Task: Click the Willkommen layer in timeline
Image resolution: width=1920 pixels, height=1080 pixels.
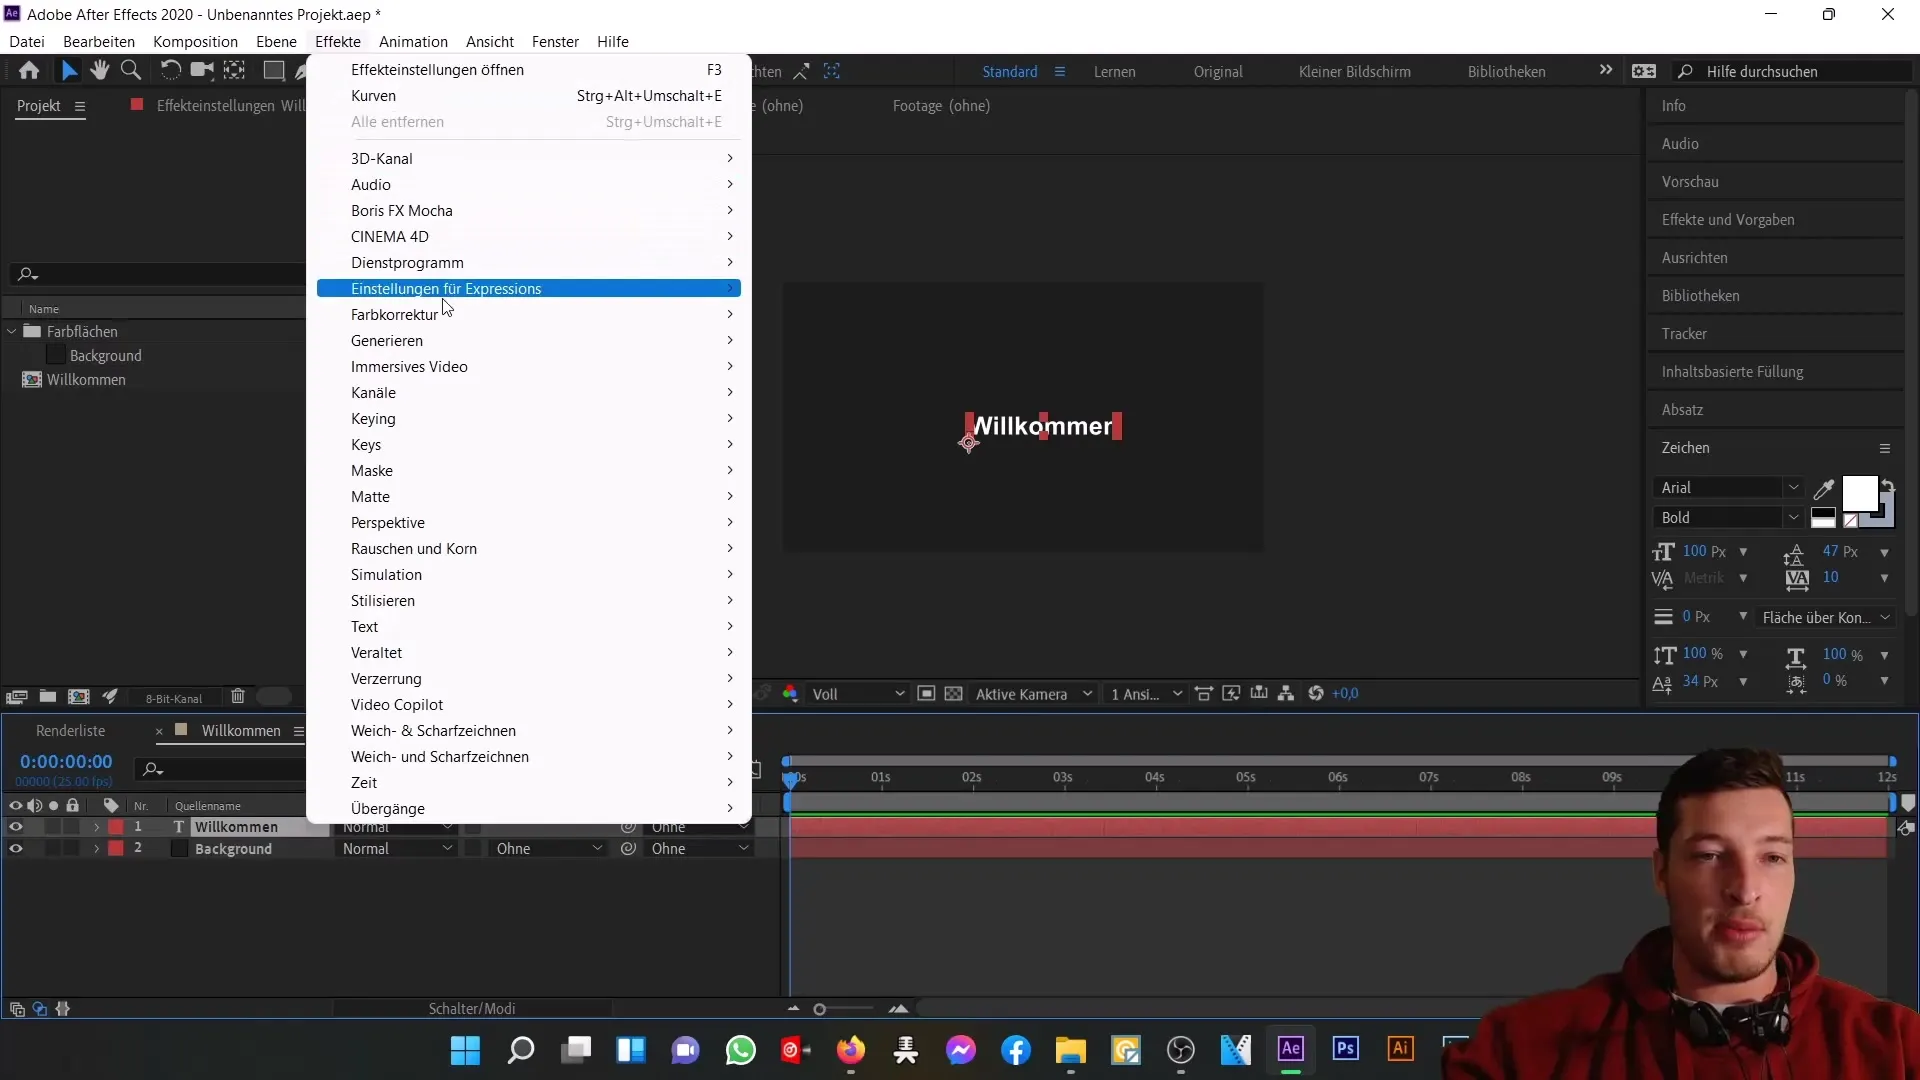Action: 236,827
